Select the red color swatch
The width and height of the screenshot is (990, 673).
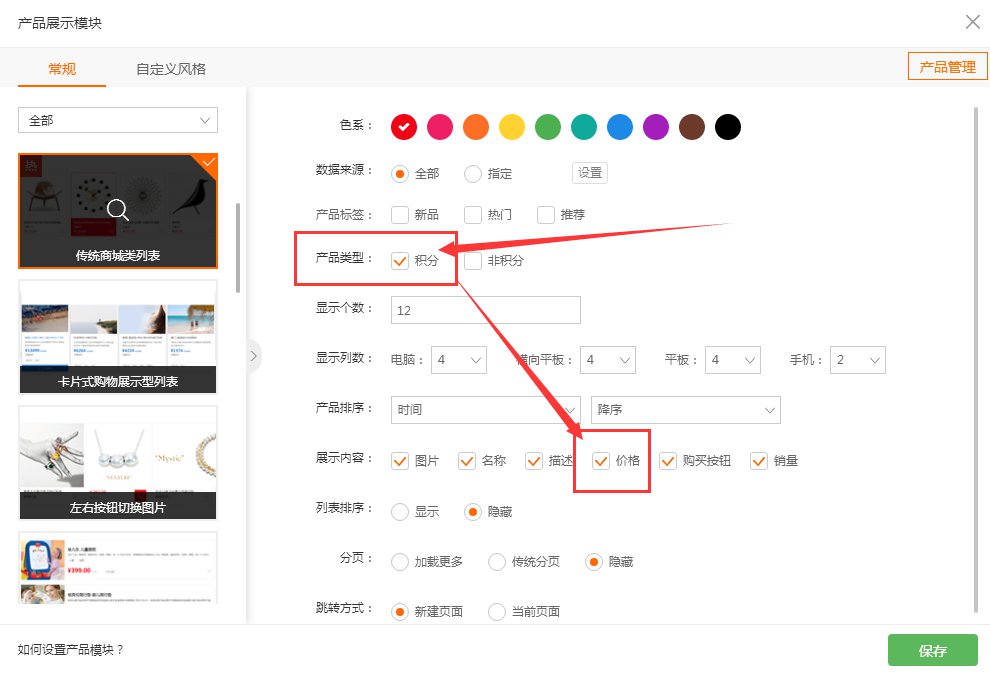pos(404,127)
